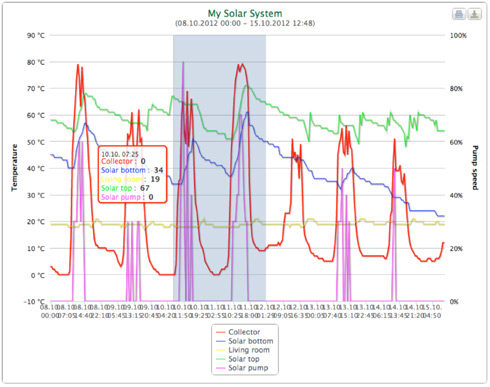Click the 10 °C axis label
490x387 pixels.
[36, 249]
